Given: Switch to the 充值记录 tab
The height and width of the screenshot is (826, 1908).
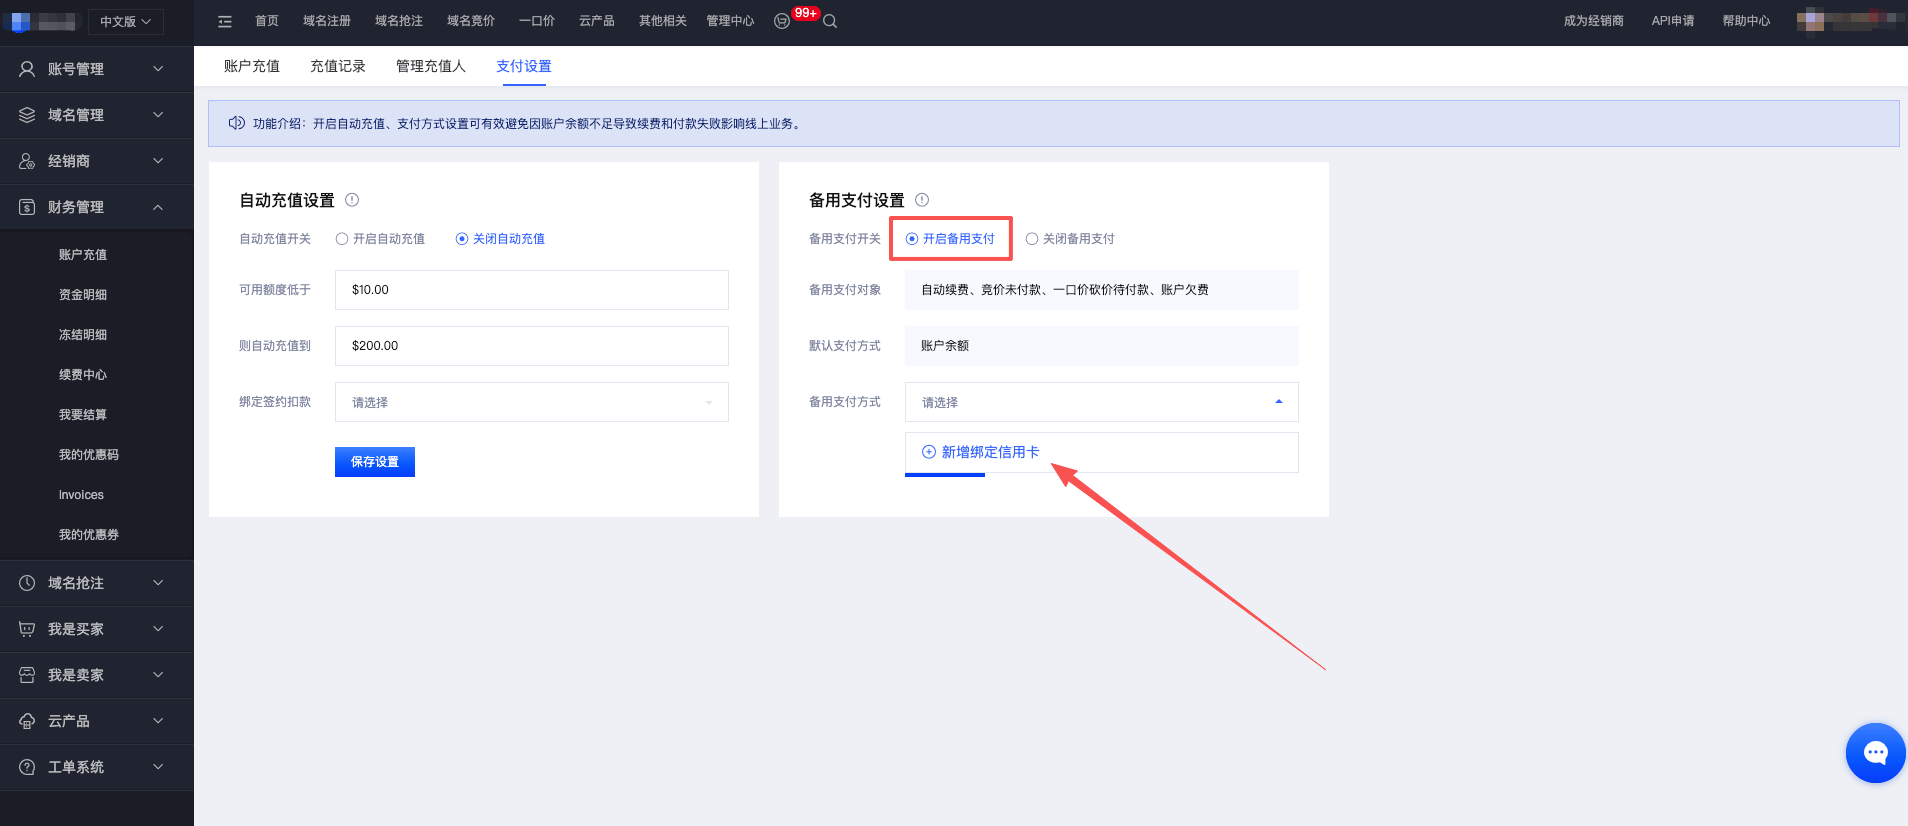Looking at the screenshot, I should (338, 66).
